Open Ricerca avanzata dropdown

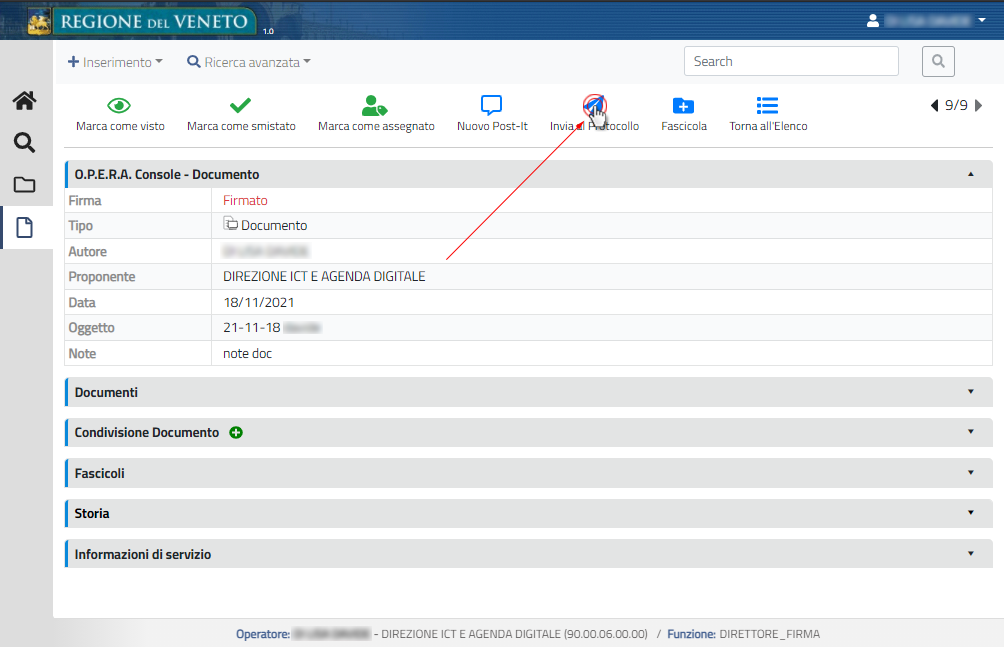(x=249, y=62)
